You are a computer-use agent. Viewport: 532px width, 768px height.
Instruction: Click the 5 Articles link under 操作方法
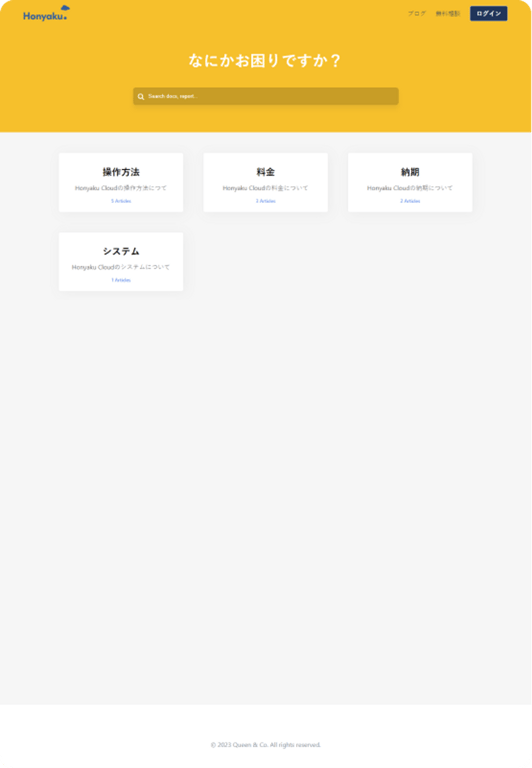(x=121, y=201)
